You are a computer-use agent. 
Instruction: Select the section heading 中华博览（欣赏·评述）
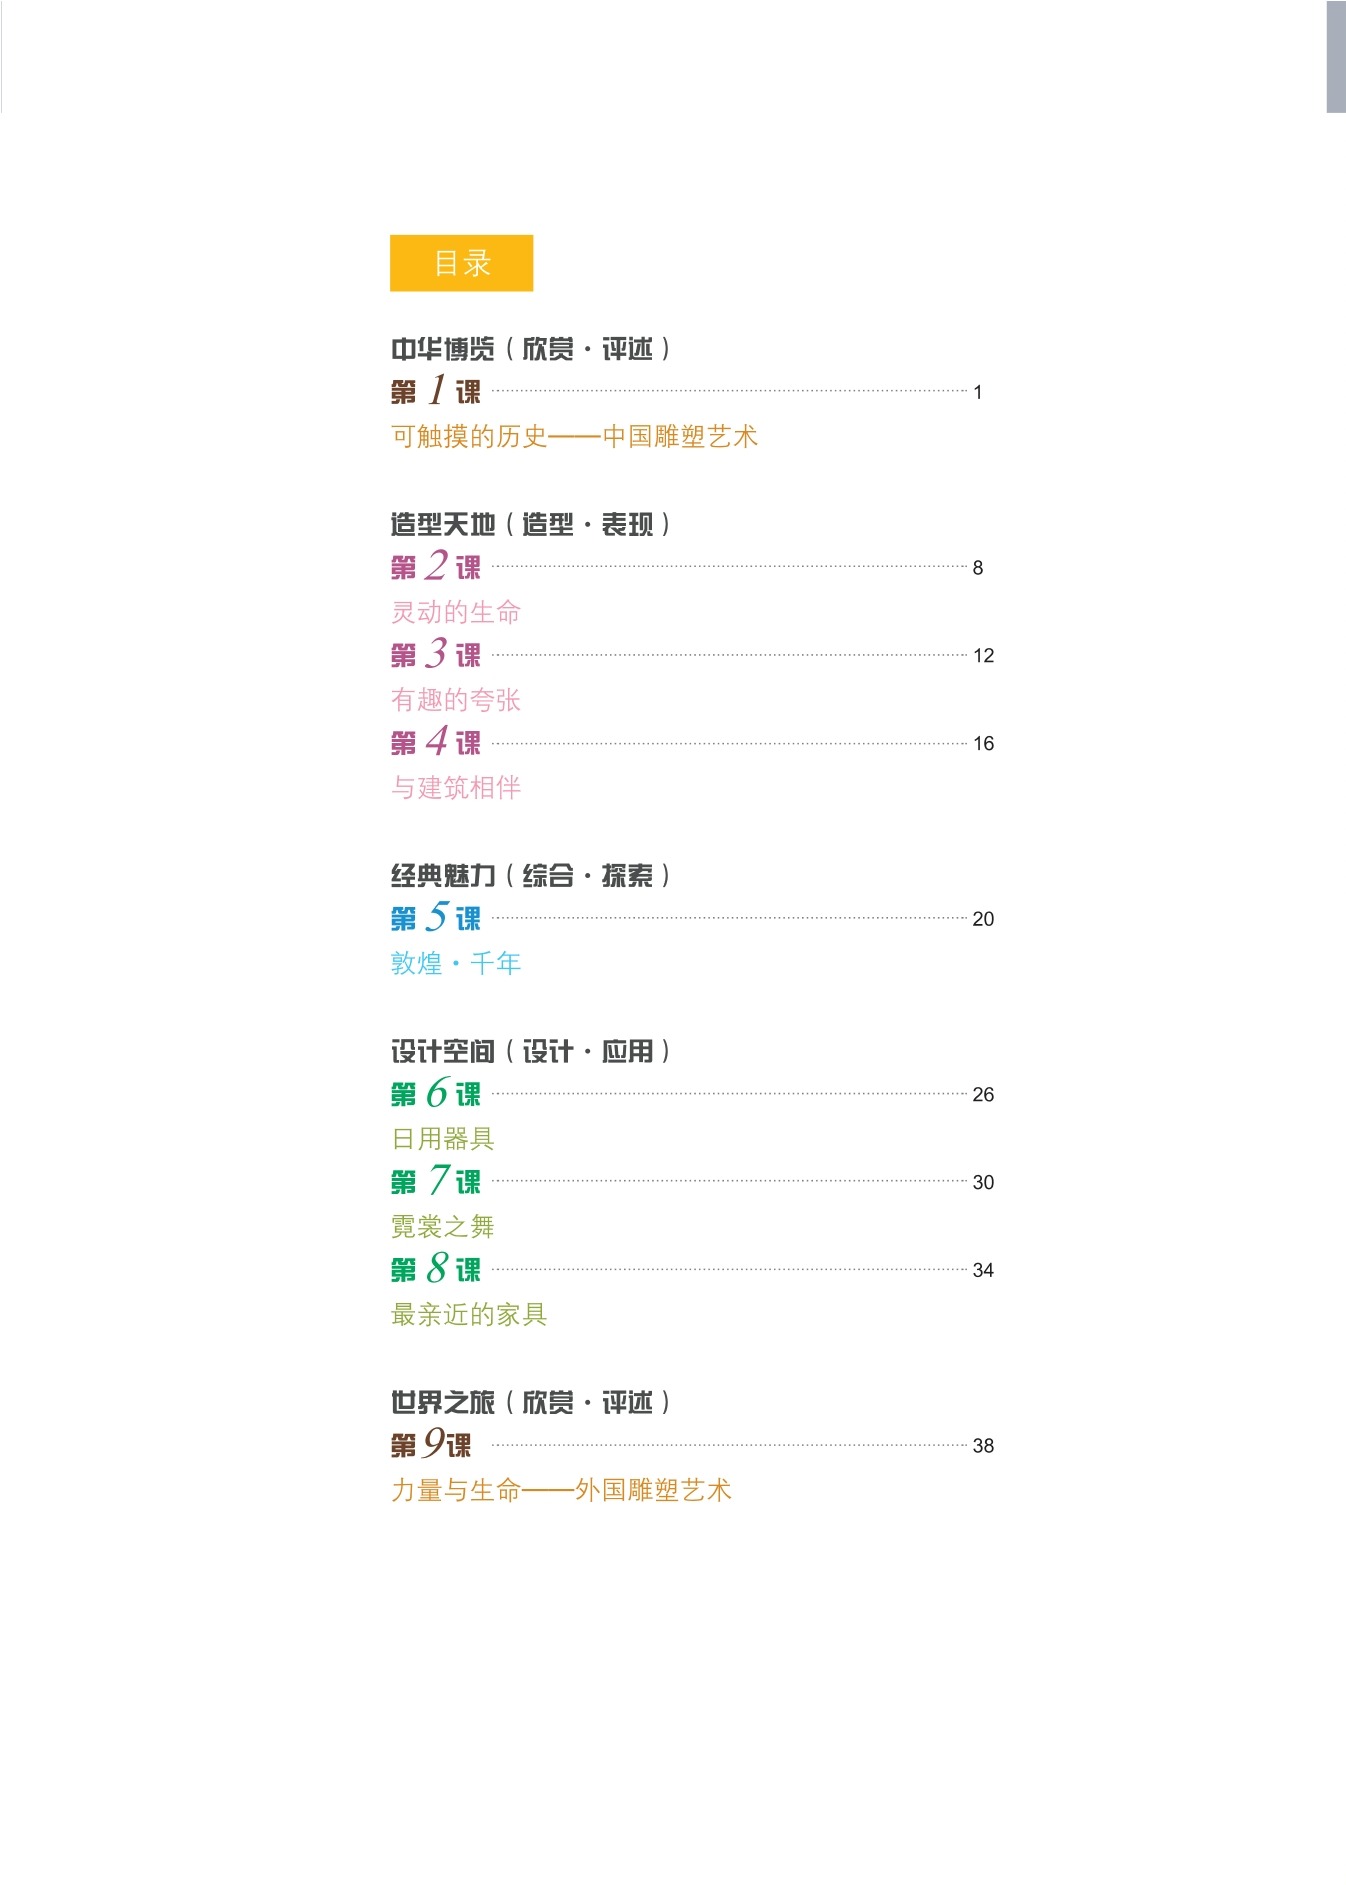coord(530,349)
